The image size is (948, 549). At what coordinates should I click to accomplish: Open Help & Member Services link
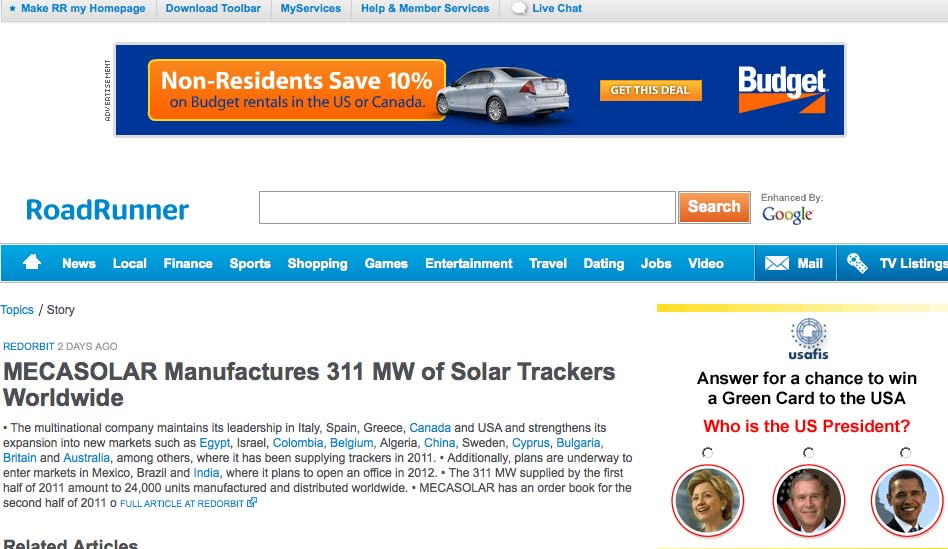425,8
